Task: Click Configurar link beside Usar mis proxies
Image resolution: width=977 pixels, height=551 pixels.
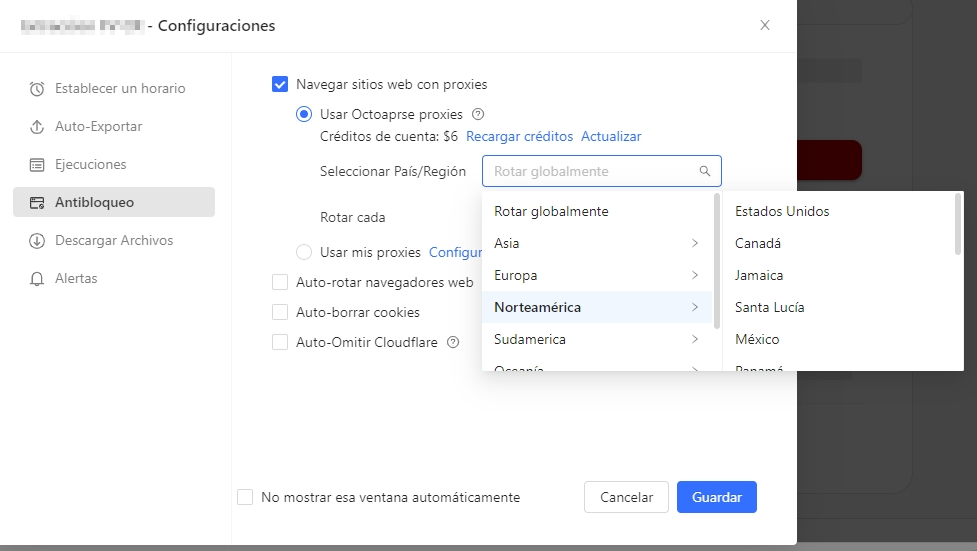Action: point(455,252)
